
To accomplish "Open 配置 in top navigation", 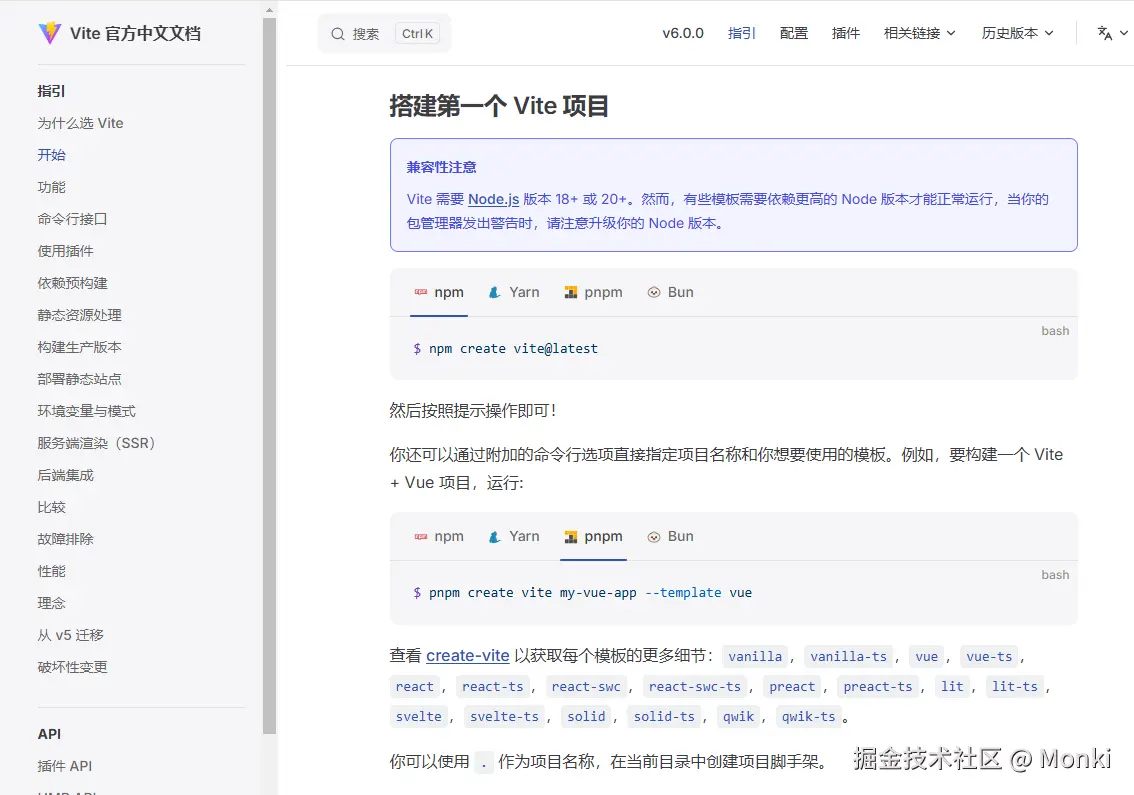I will (793, 33).
